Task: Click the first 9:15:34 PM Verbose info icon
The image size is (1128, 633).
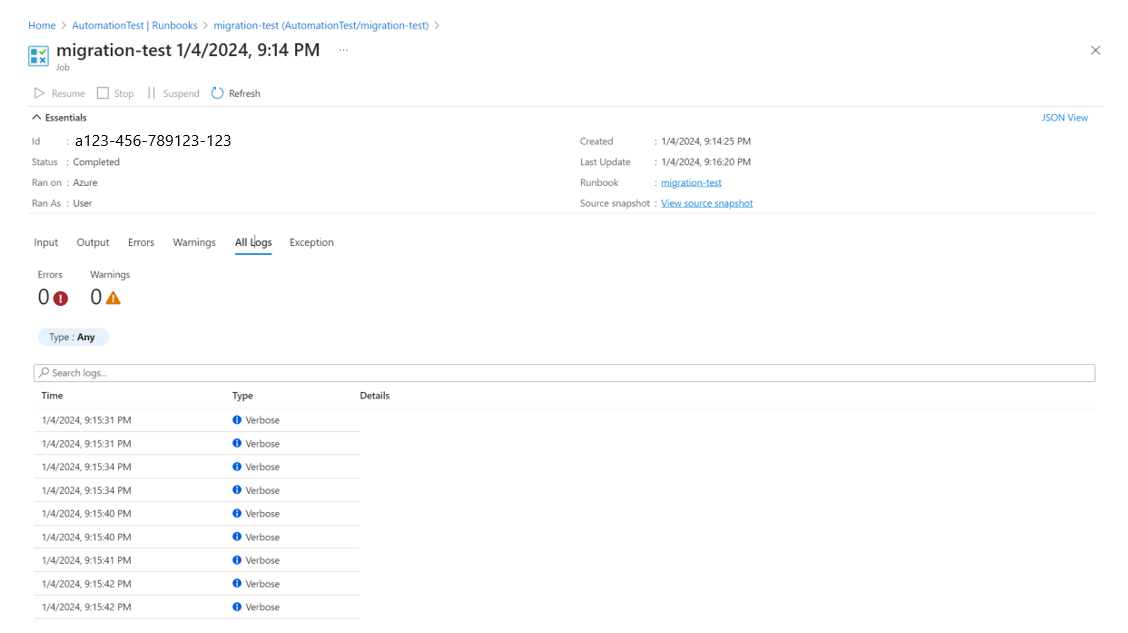Action: point(237,467)
